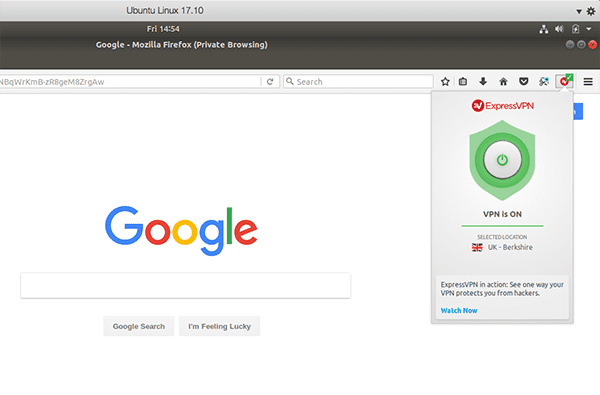Focus the Google search input box
Image resolution: width=600 pixels, height=395 pixels.
[x=186, y=286]
